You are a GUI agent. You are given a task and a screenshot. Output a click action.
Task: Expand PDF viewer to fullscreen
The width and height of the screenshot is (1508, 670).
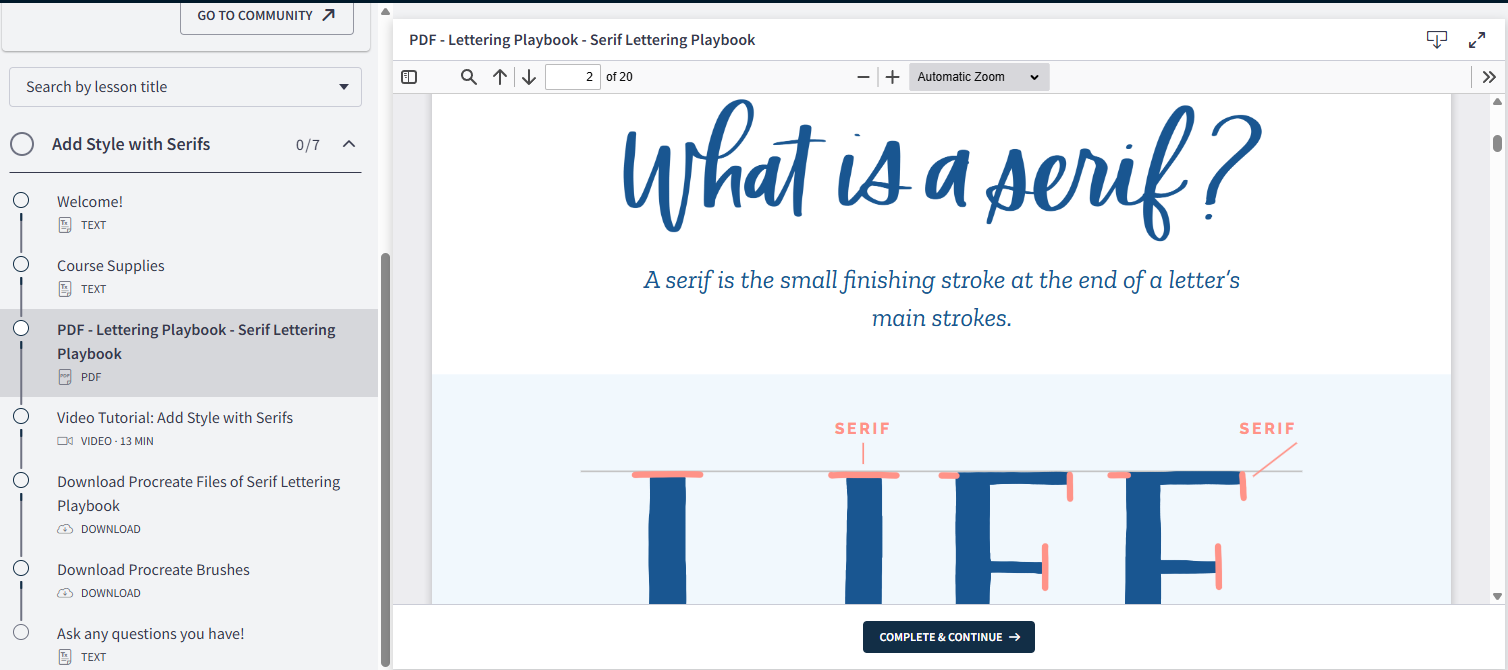pos(1477,40)
